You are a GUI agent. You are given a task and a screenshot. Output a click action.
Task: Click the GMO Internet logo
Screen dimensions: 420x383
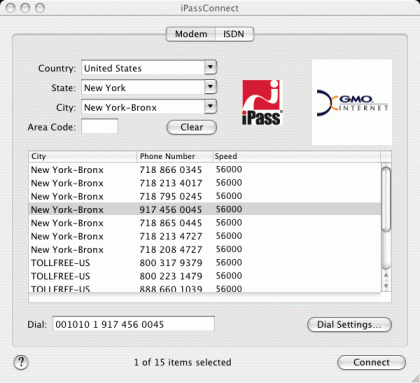(352, 102)
